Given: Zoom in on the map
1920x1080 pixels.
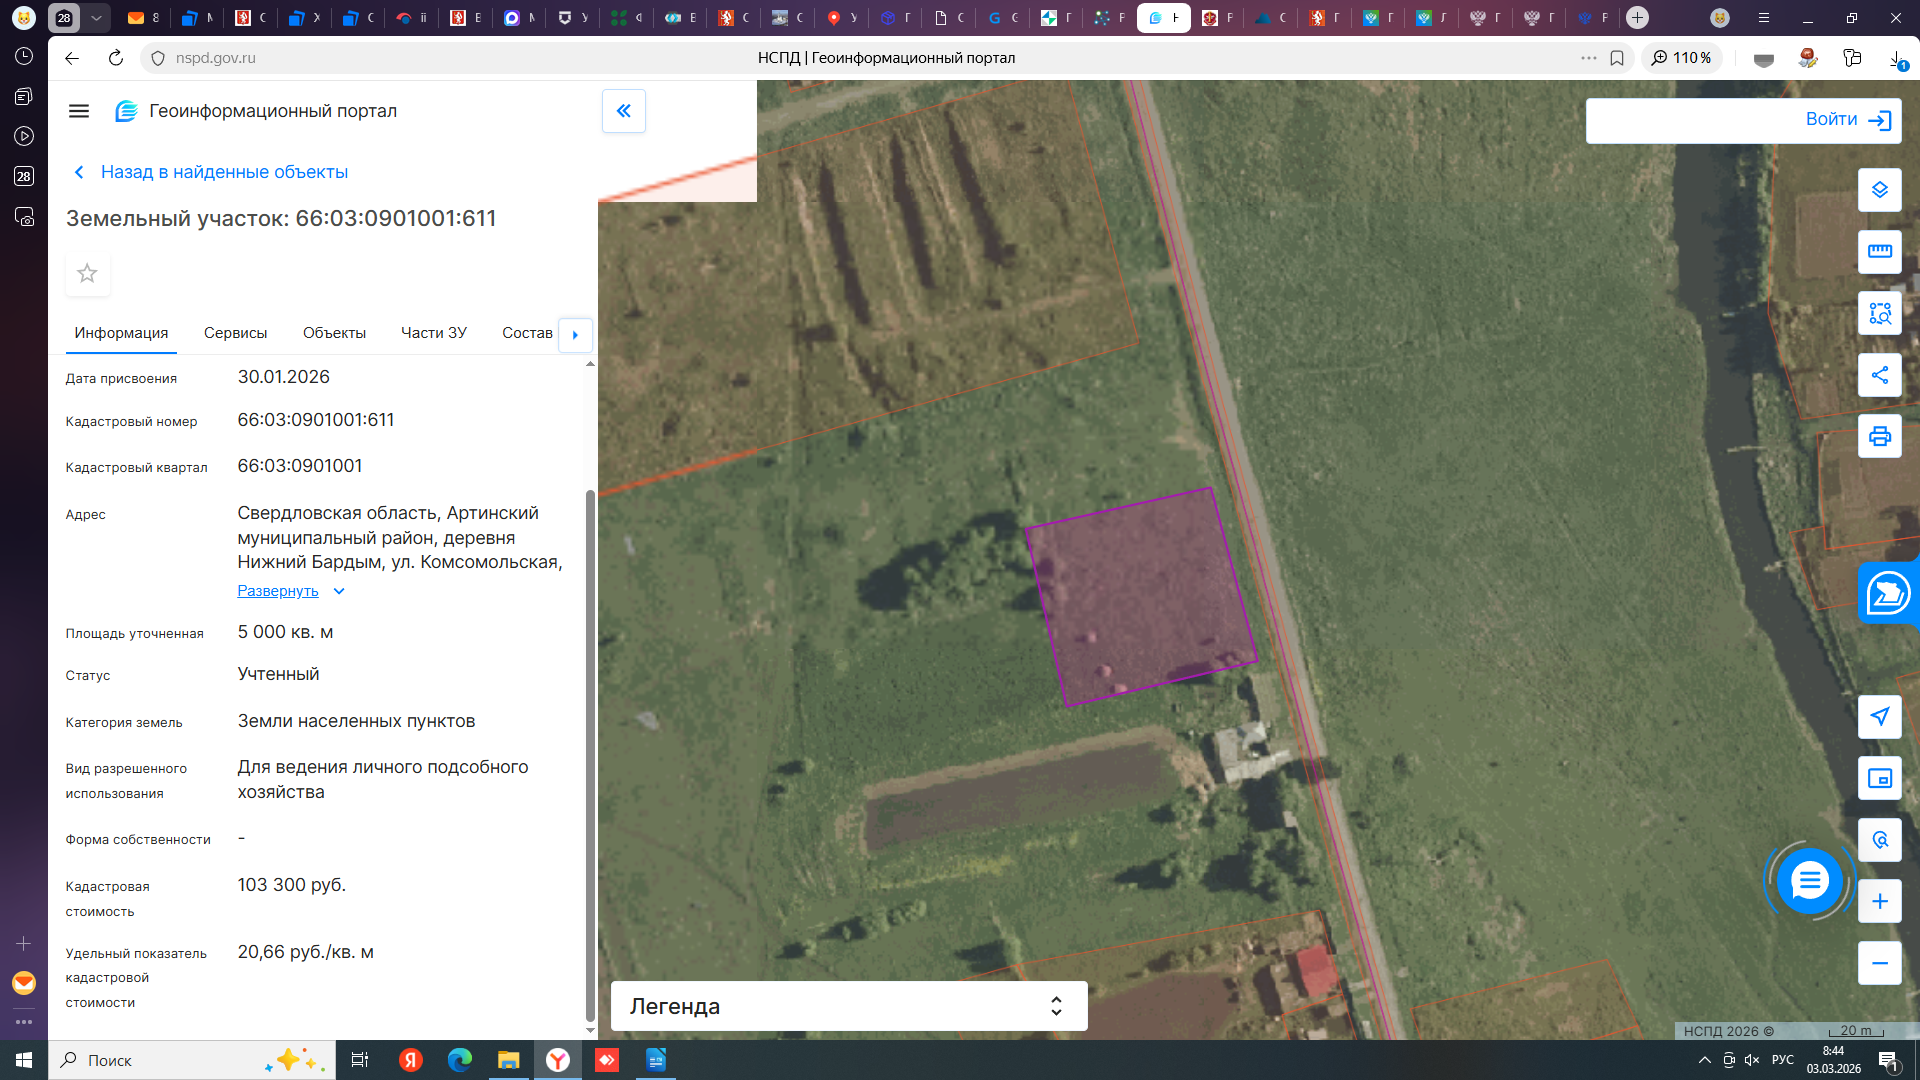Looking at the screenshot, I should click(x=1879, y=902).
